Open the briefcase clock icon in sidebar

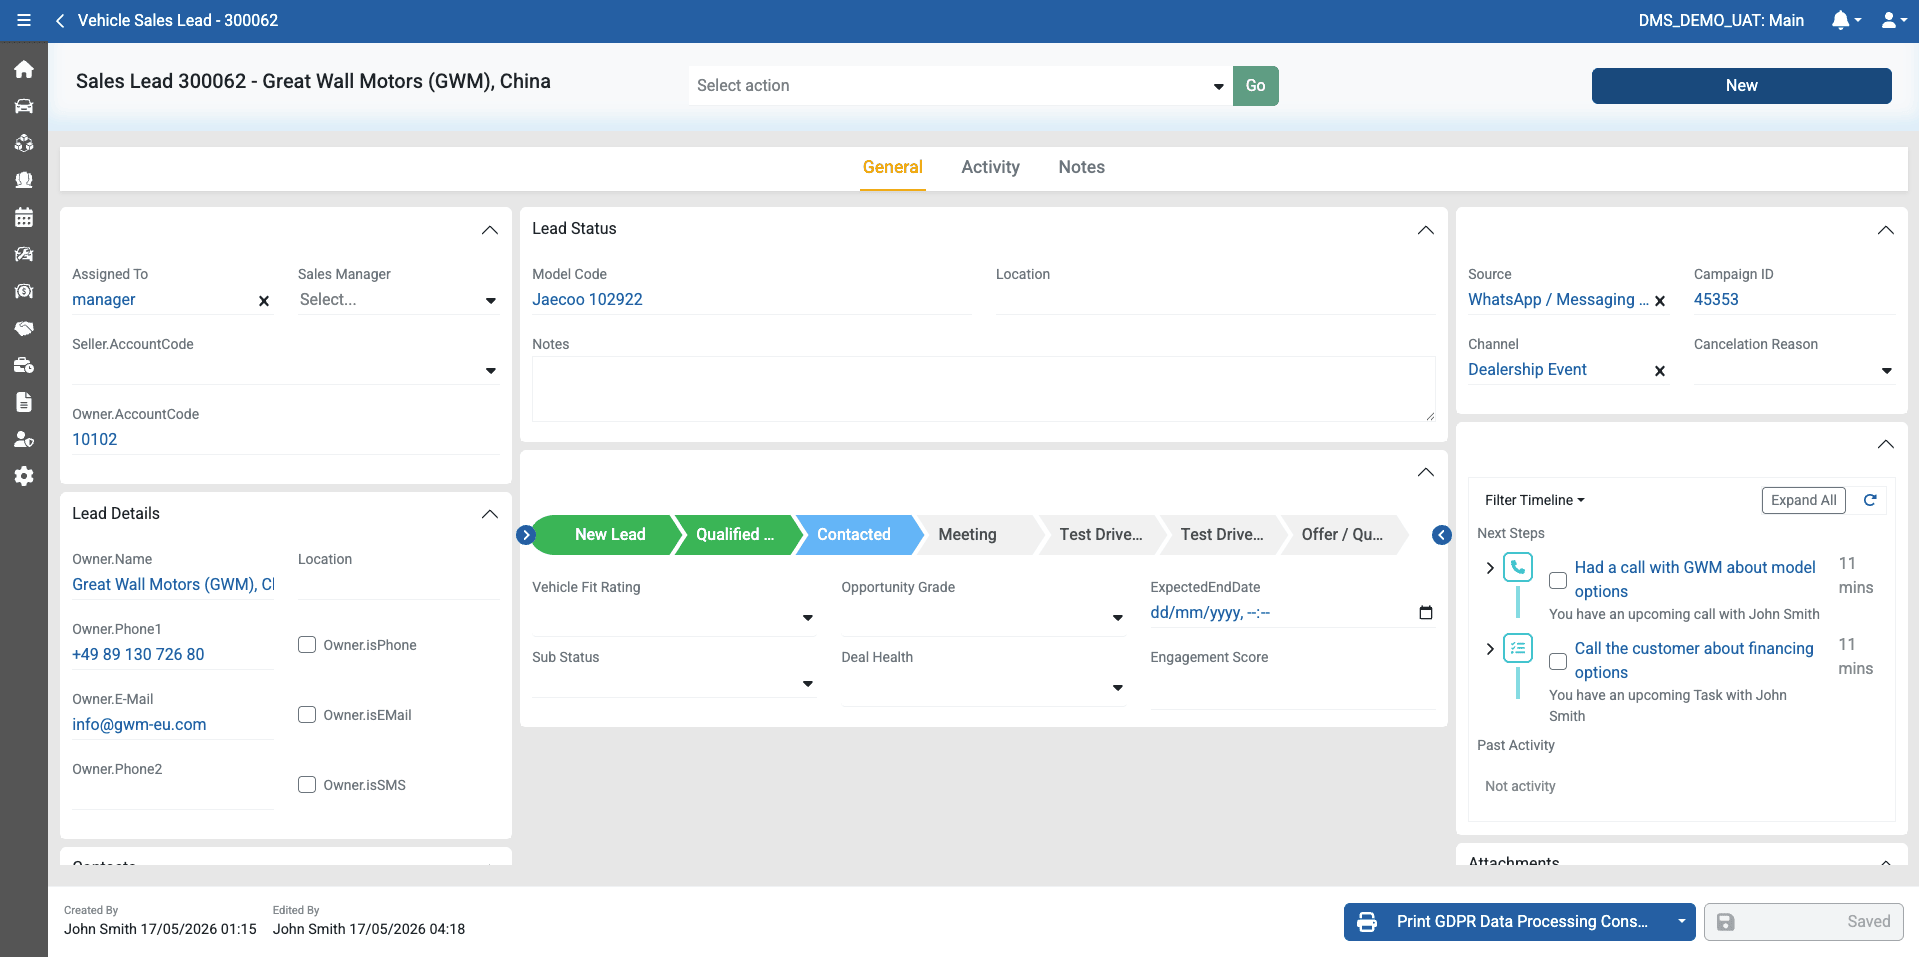coord(24,365)
